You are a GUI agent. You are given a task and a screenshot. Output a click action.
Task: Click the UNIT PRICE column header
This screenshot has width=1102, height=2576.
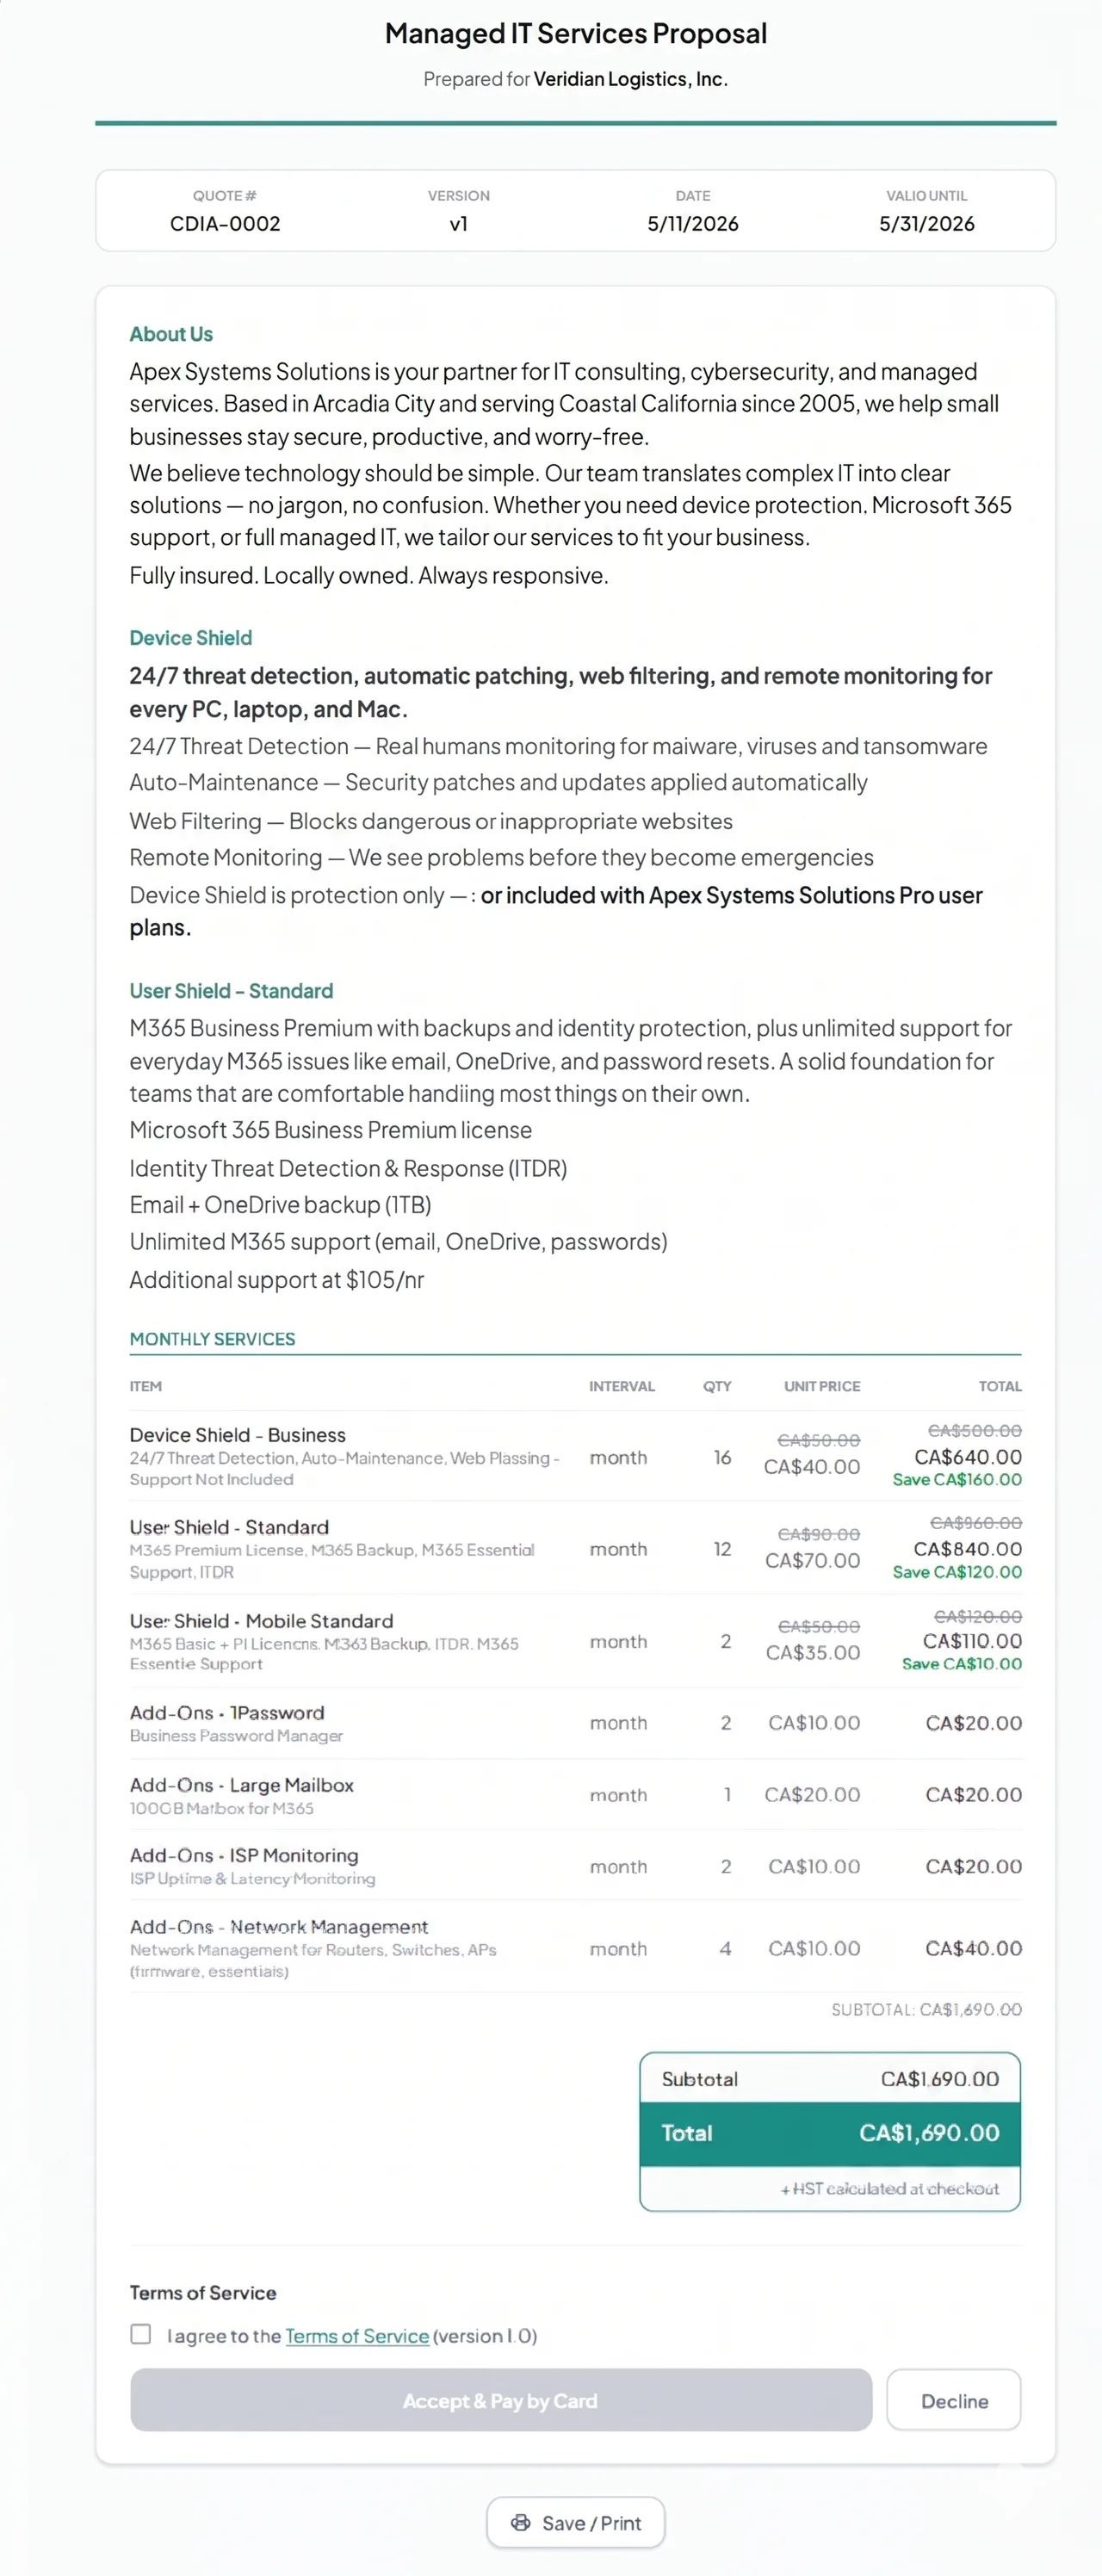pos(822,1386)
